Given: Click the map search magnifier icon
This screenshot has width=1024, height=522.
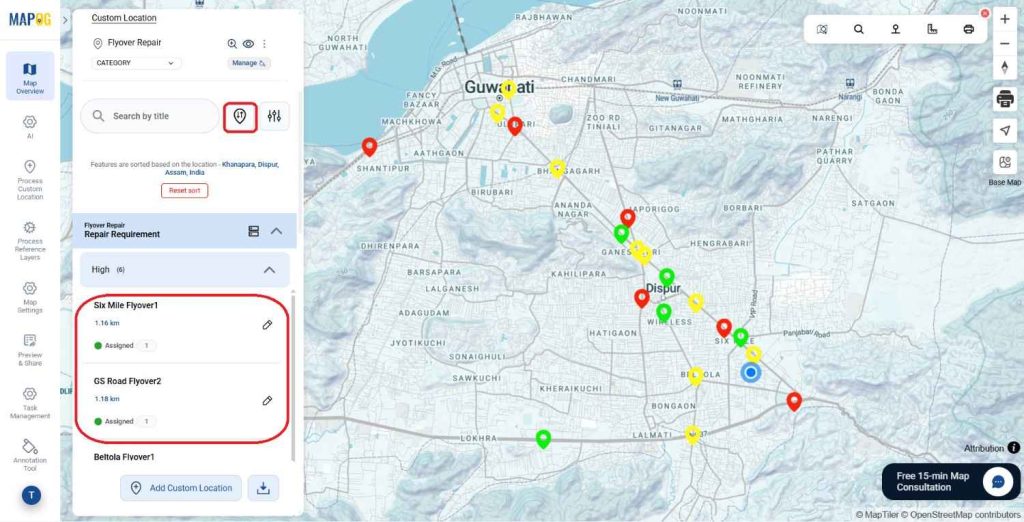Looking at the screenshot, I should click(858, 29).
